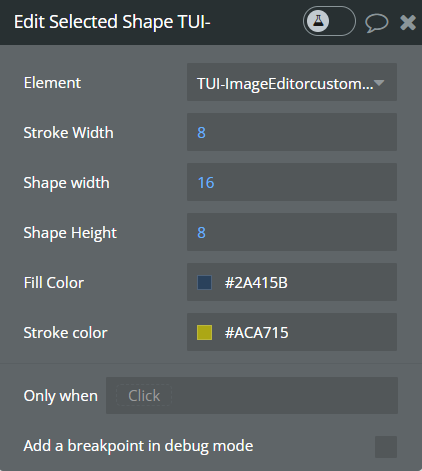Viewport: 422px width, 471px height.
Task: Click the Fill Color hex #2A415B
Action: 256,283
